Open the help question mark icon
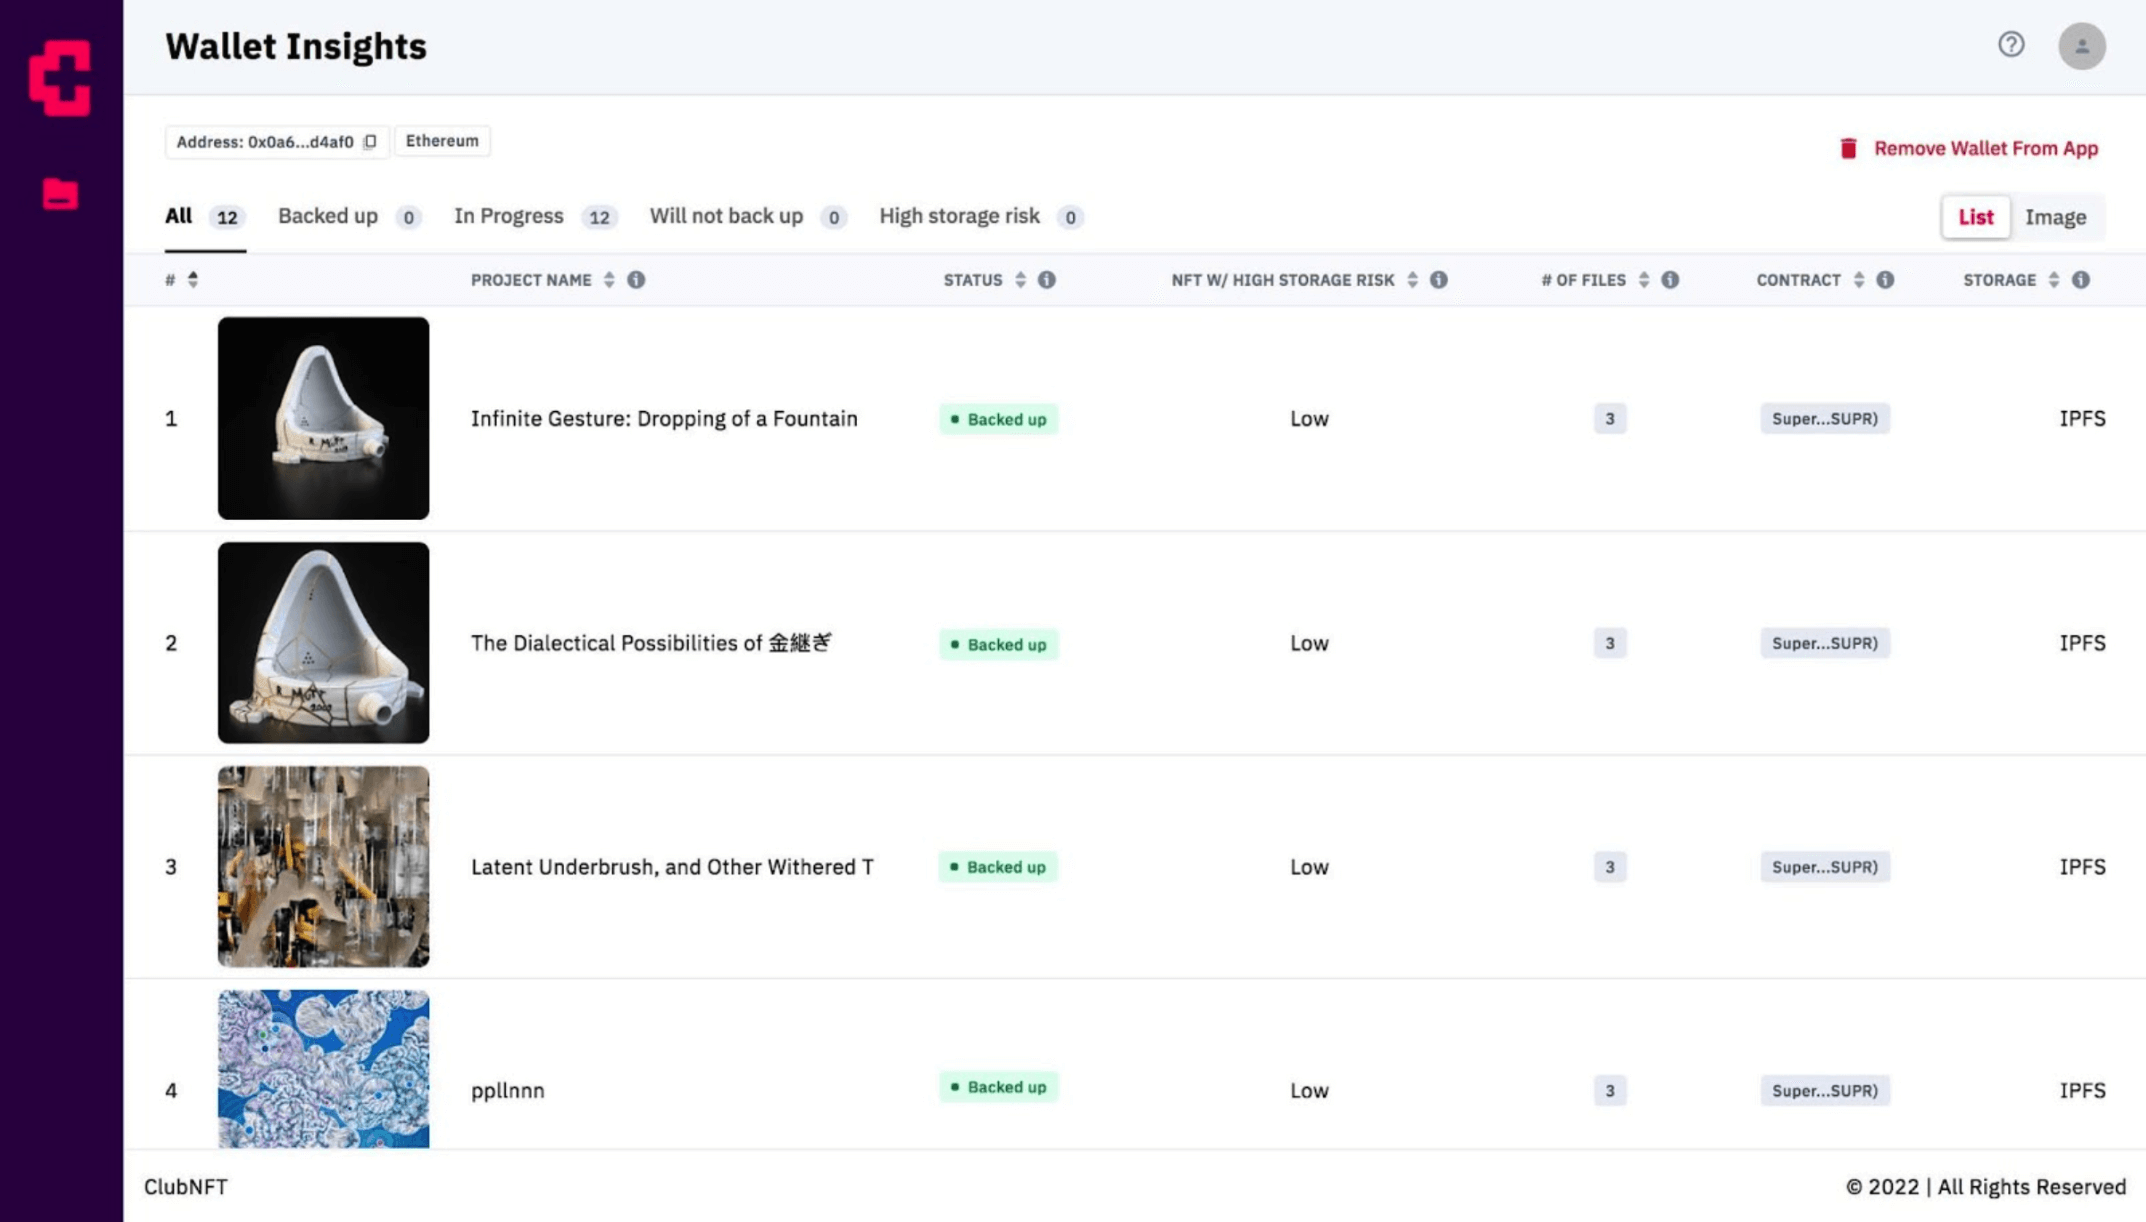The width and height of the screenshot is (2146, 1222). [x=2011, y=44]
